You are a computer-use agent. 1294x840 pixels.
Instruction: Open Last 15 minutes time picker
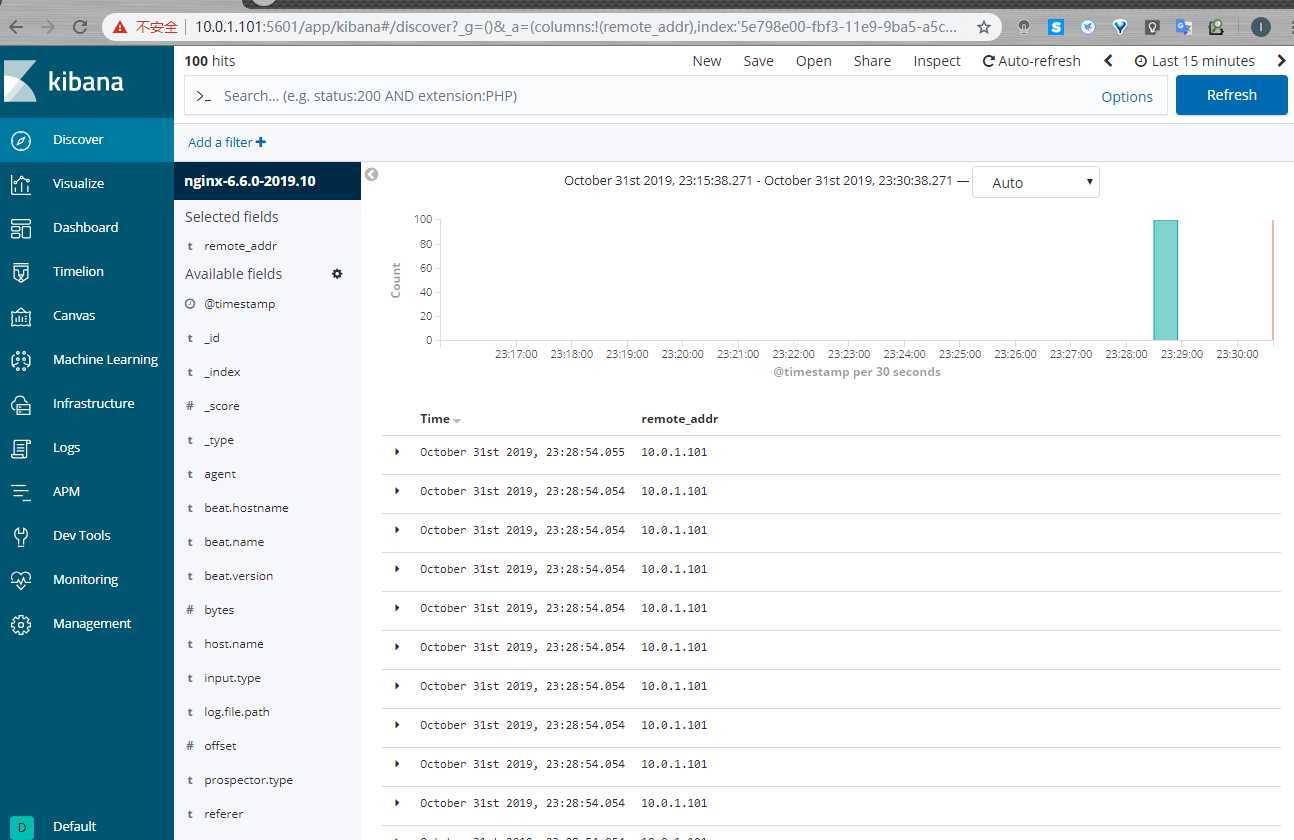[x=1194, y=61]
